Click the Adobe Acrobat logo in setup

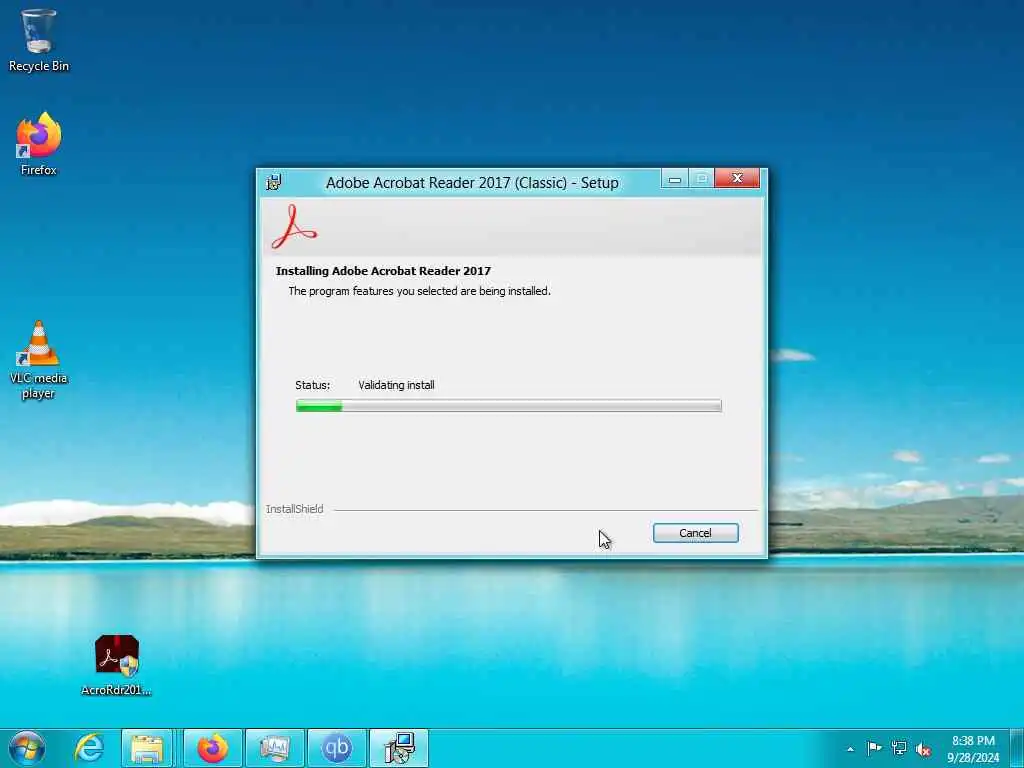(294, 227)
